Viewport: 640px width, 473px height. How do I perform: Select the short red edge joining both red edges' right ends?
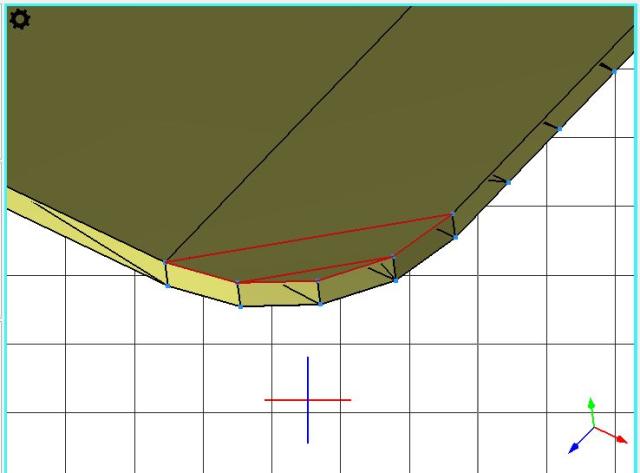point(423,236)
